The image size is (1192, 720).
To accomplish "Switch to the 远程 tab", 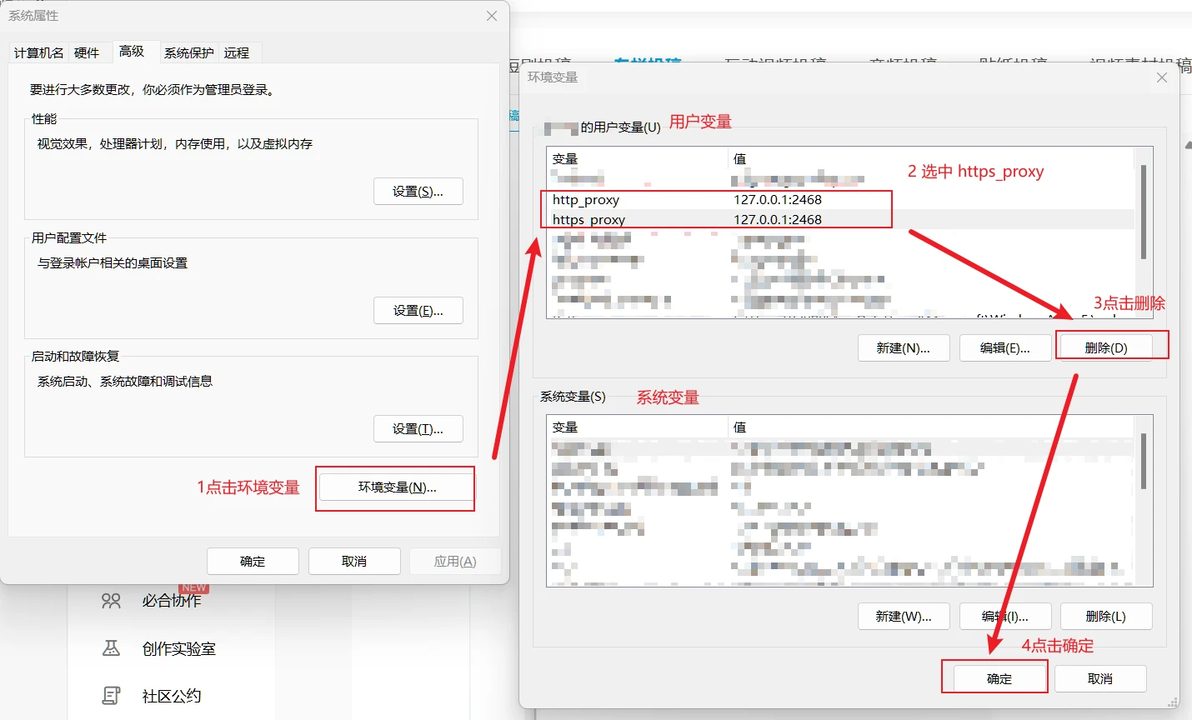I will (x=236, y=52).
